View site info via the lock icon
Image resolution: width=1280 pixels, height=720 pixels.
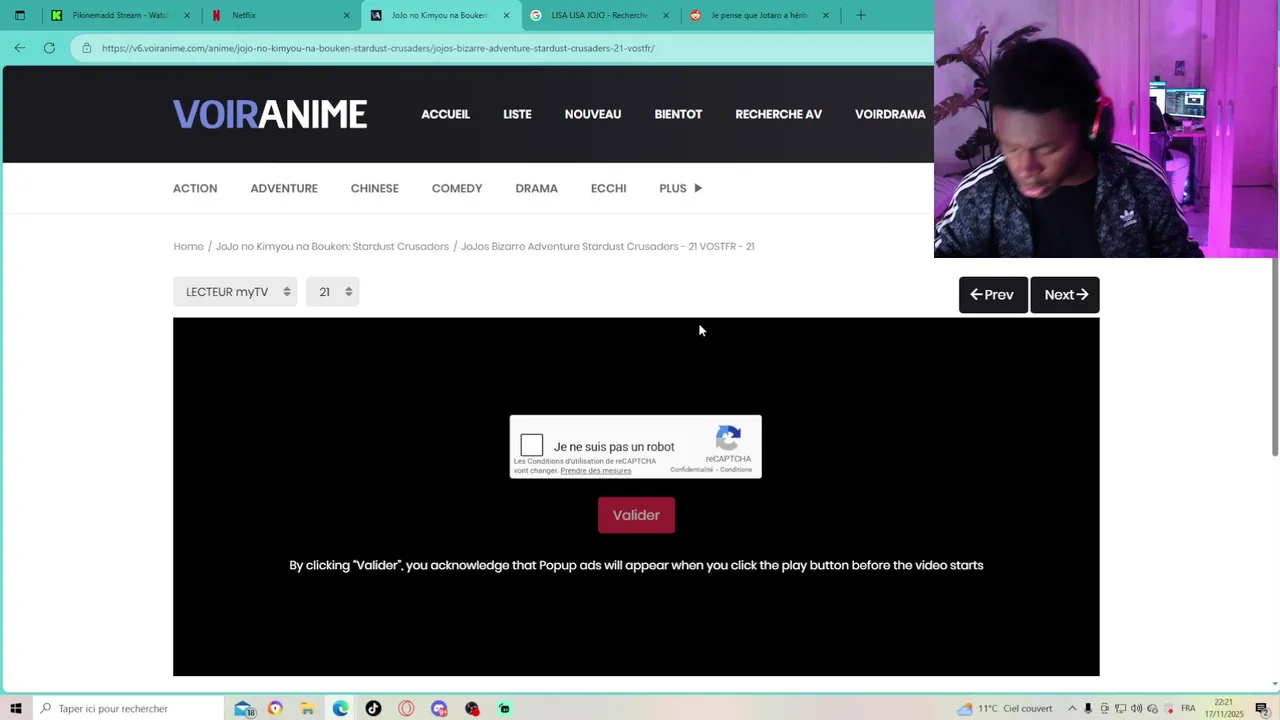(87, 48)
